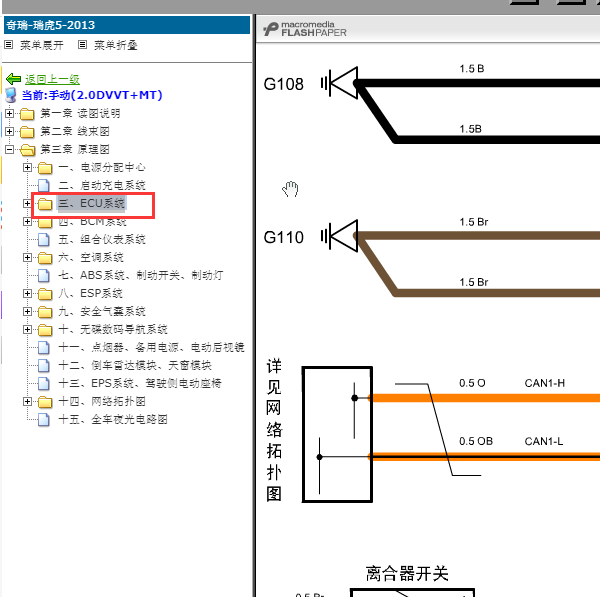Open 第二章 线束图 chapter
The width and height of the screenshot is (600, 597).
(x=75, y=131)
